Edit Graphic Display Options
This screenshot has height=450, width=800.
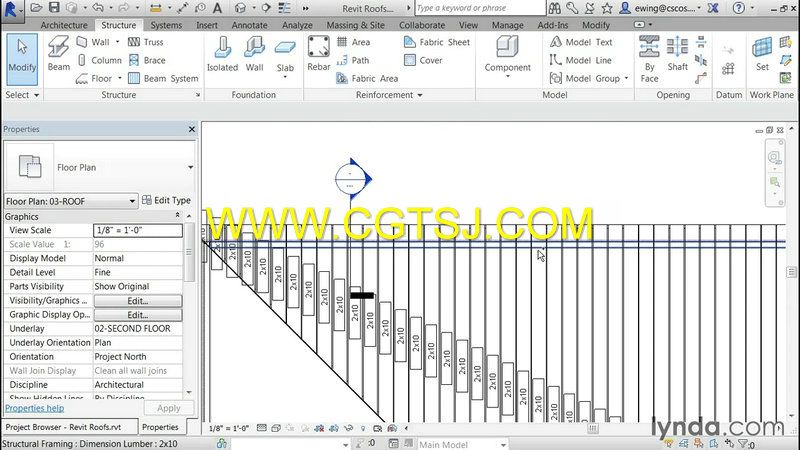pyautogui.click(x=138, y=315)
